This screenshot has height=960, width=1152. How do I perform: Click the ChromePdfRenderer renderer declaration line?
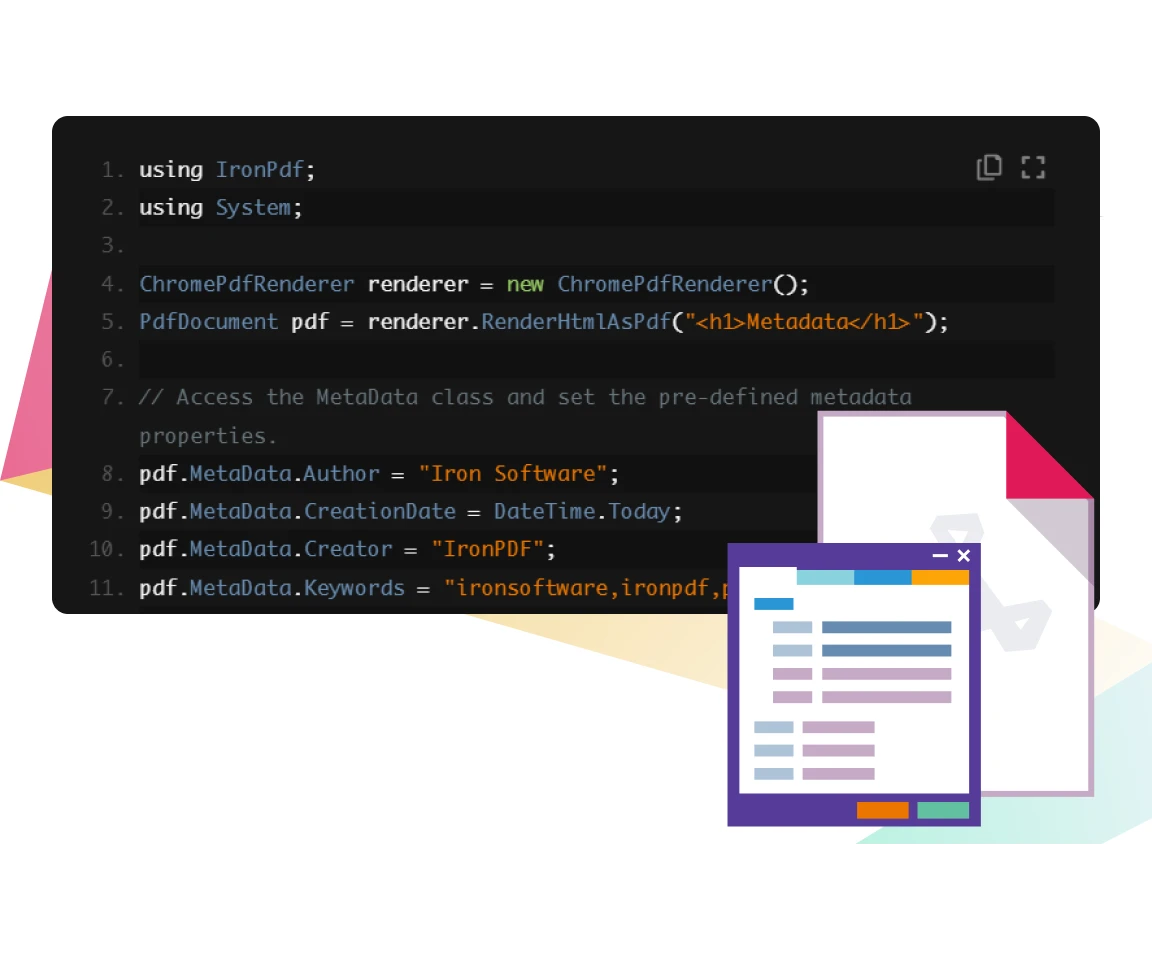(474, 284)
